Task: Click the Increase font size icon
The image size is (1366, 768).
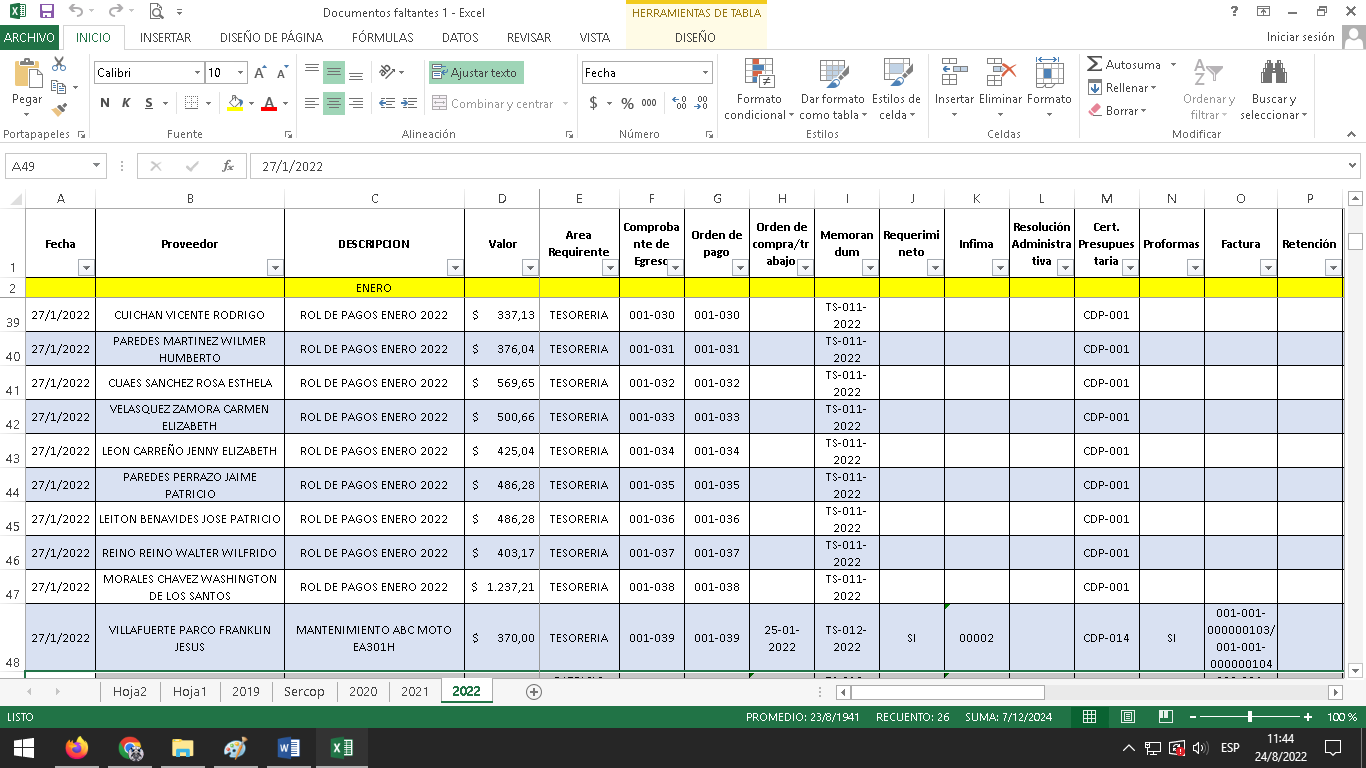Action: coord(260,73)
